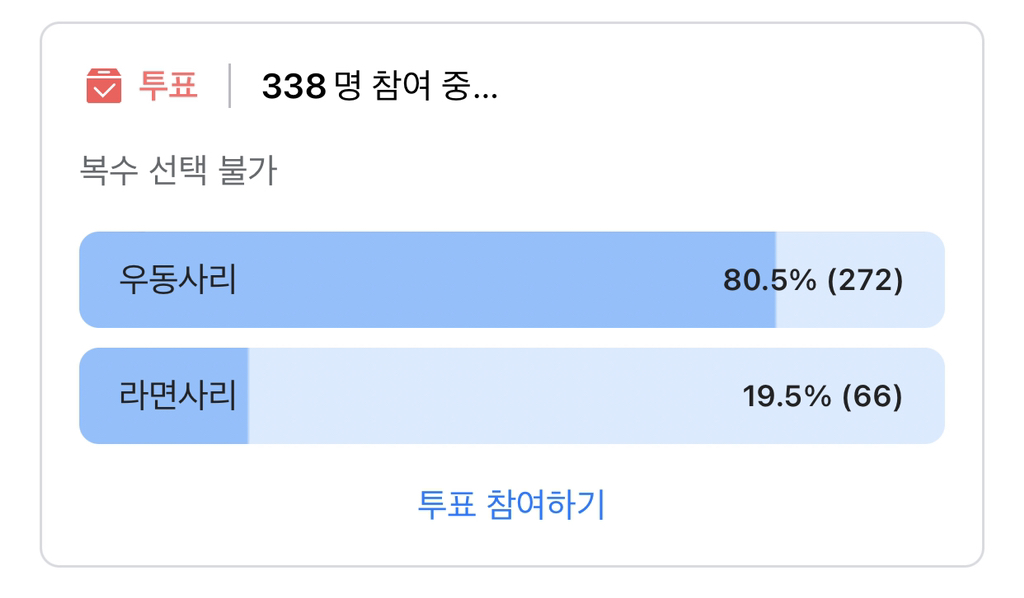Click the (66) vote count
Screen dimensions: 1024x598
(872, 396)
